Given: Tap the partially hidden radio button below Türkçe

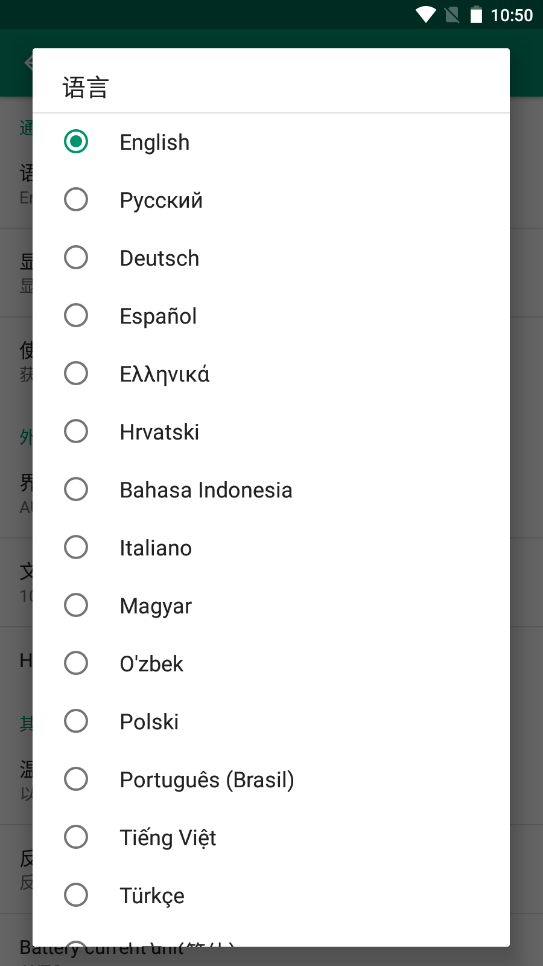Looking at the screenshot, I should coord(76,943).
